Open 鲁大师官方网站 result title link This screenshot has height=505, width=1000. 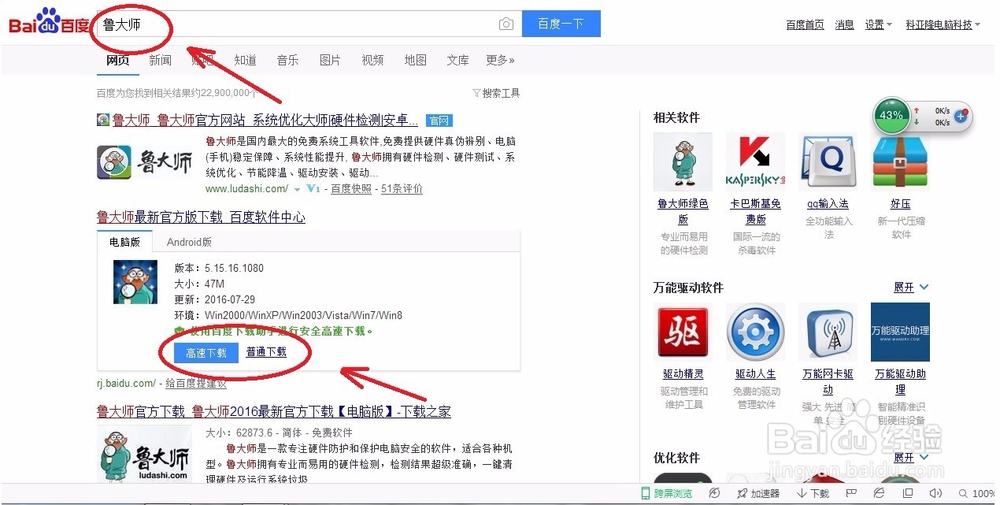[x=265, y=120]
